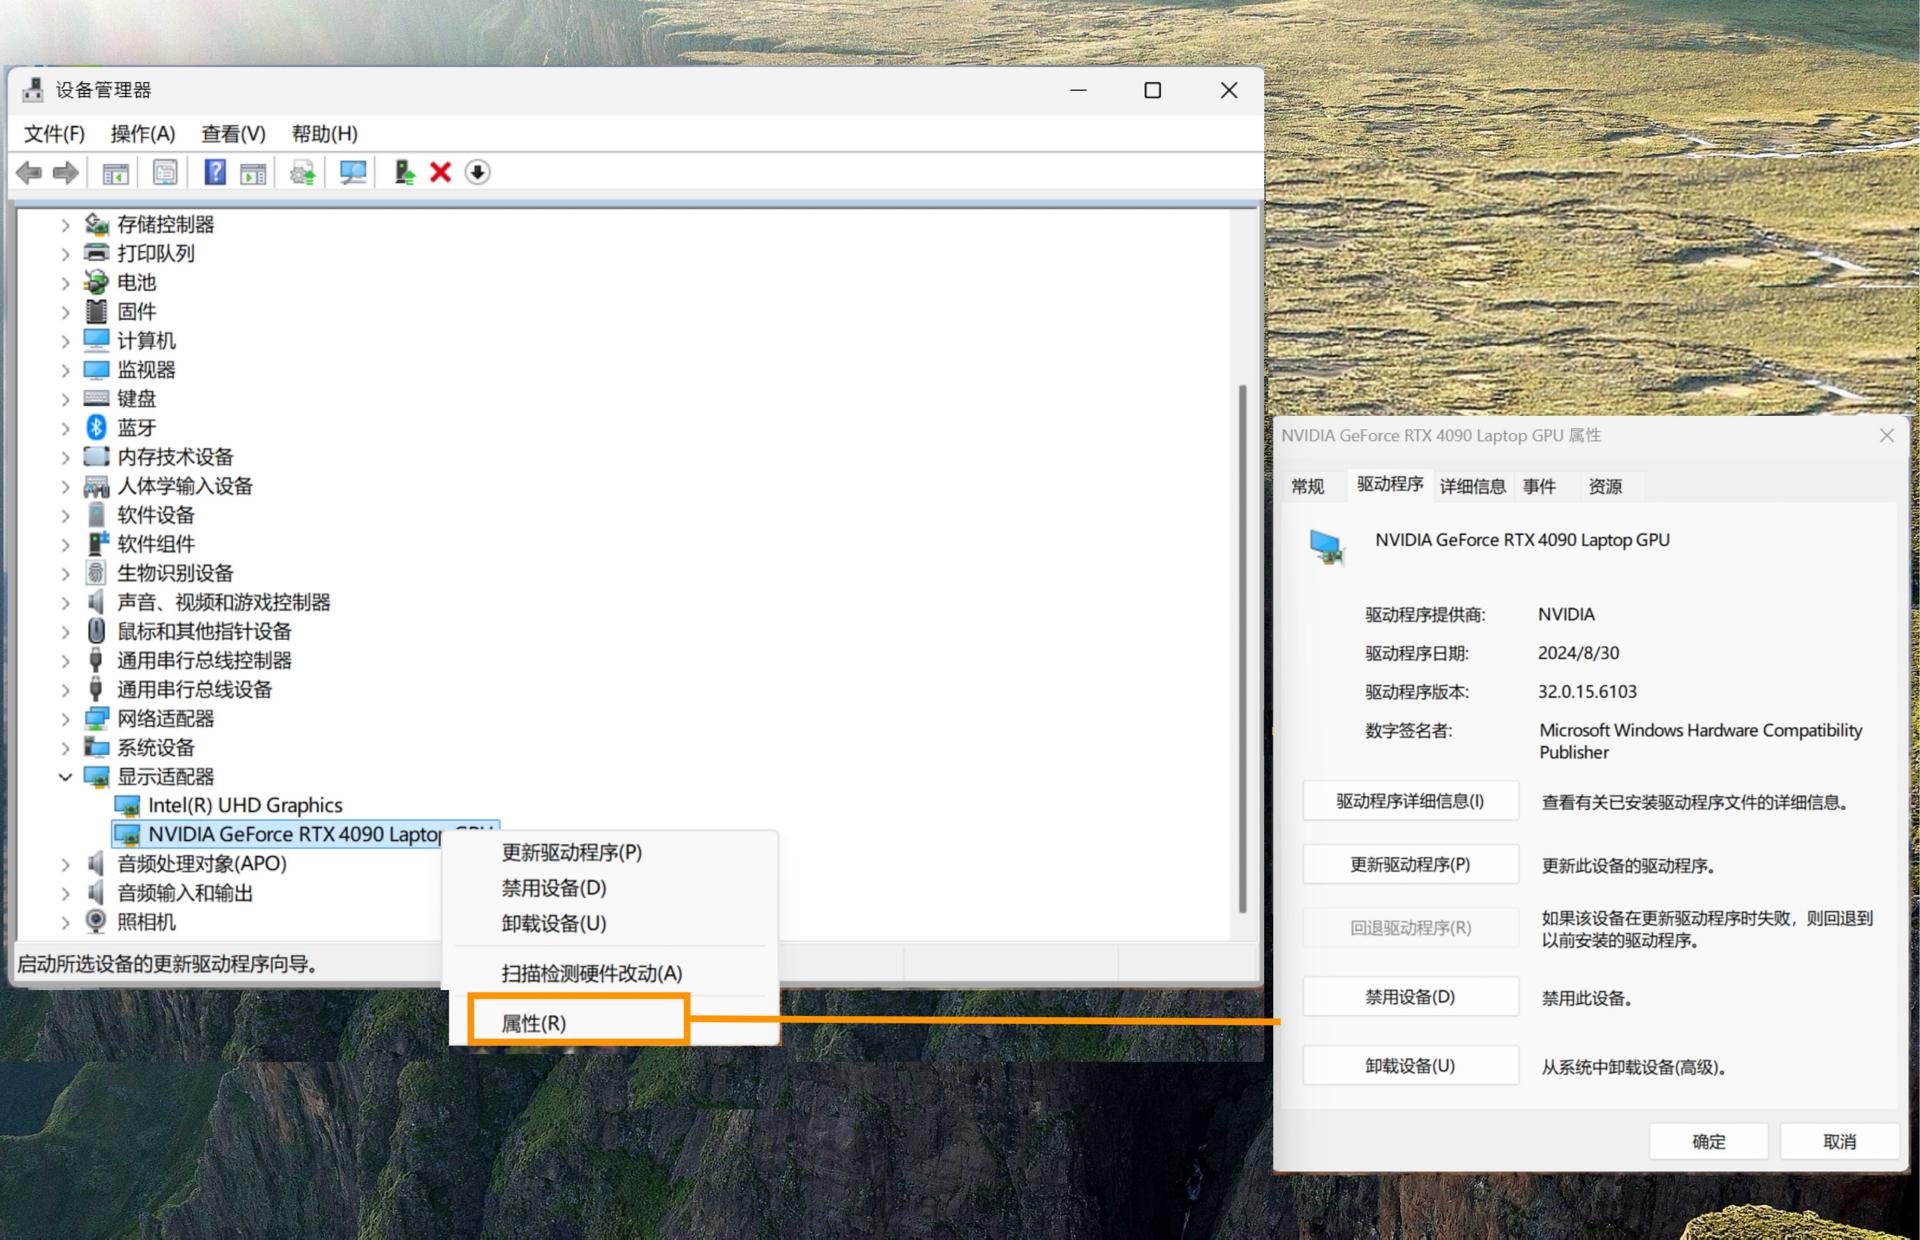Click the red X uninstall device toolbar icon

[x=440, y=173]
